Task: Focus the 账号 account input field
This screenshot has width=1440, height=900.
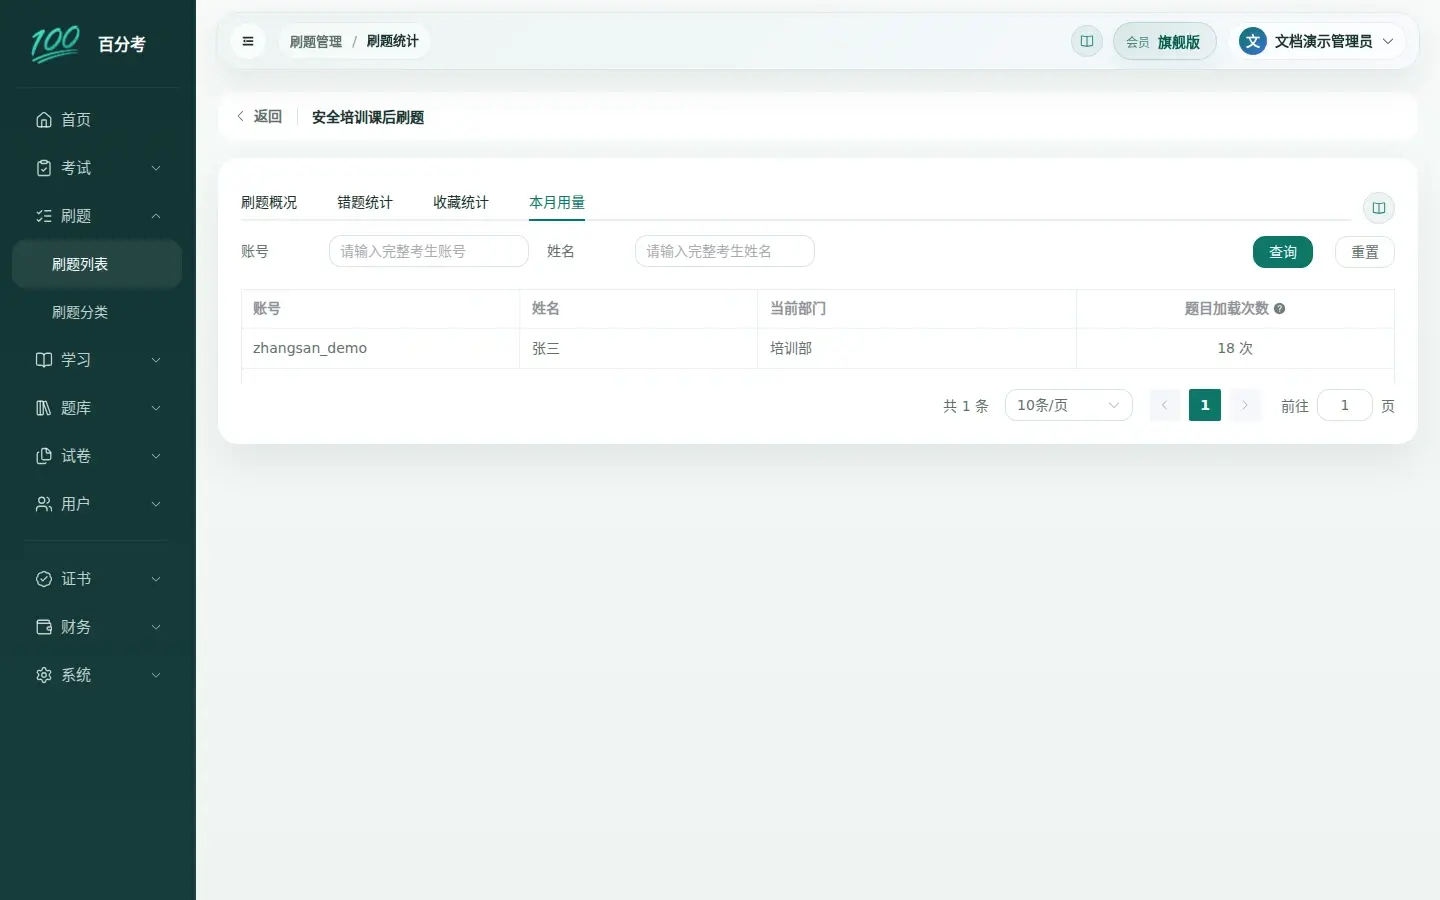Action: (x=429, y=251)
